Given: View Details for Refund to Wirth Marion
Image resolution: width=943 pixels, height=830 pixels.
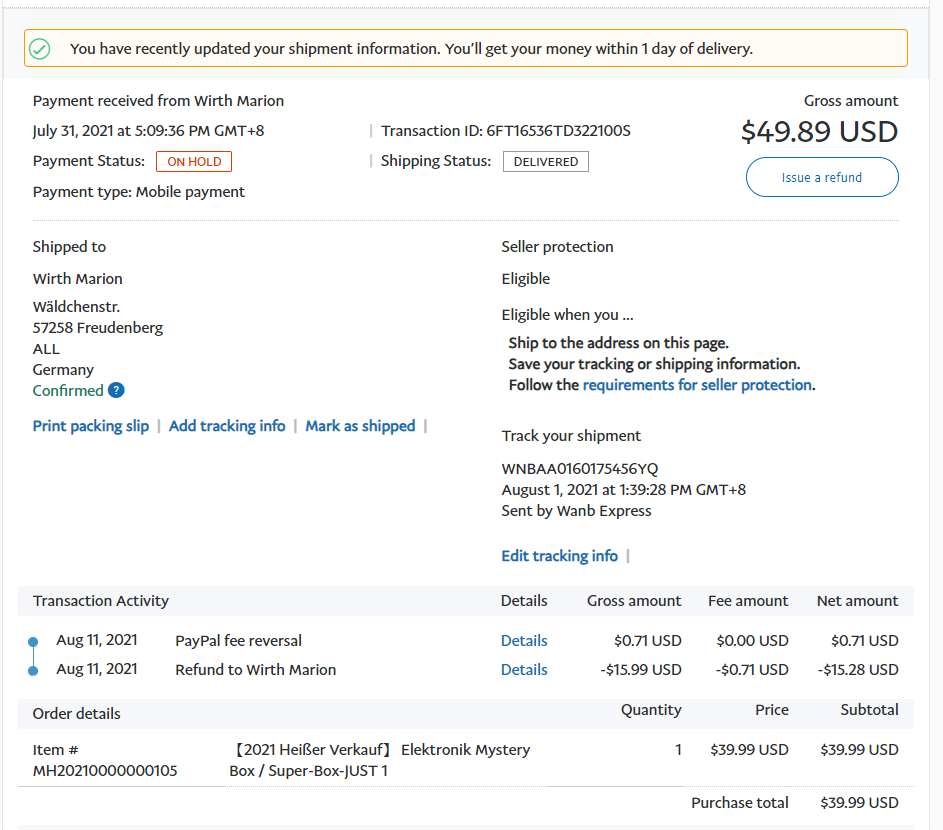Looking at the screenshot, I should pos(524,670).
